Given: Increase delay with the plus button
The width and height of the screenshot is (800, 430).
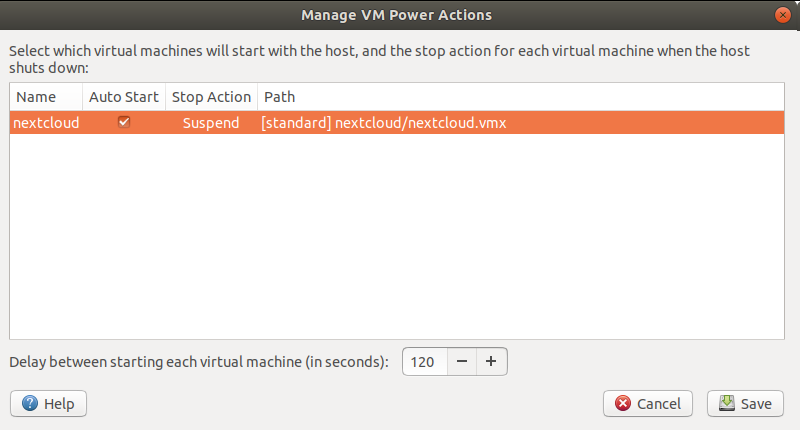Looking at the screenshot, I should pos(491,361).
